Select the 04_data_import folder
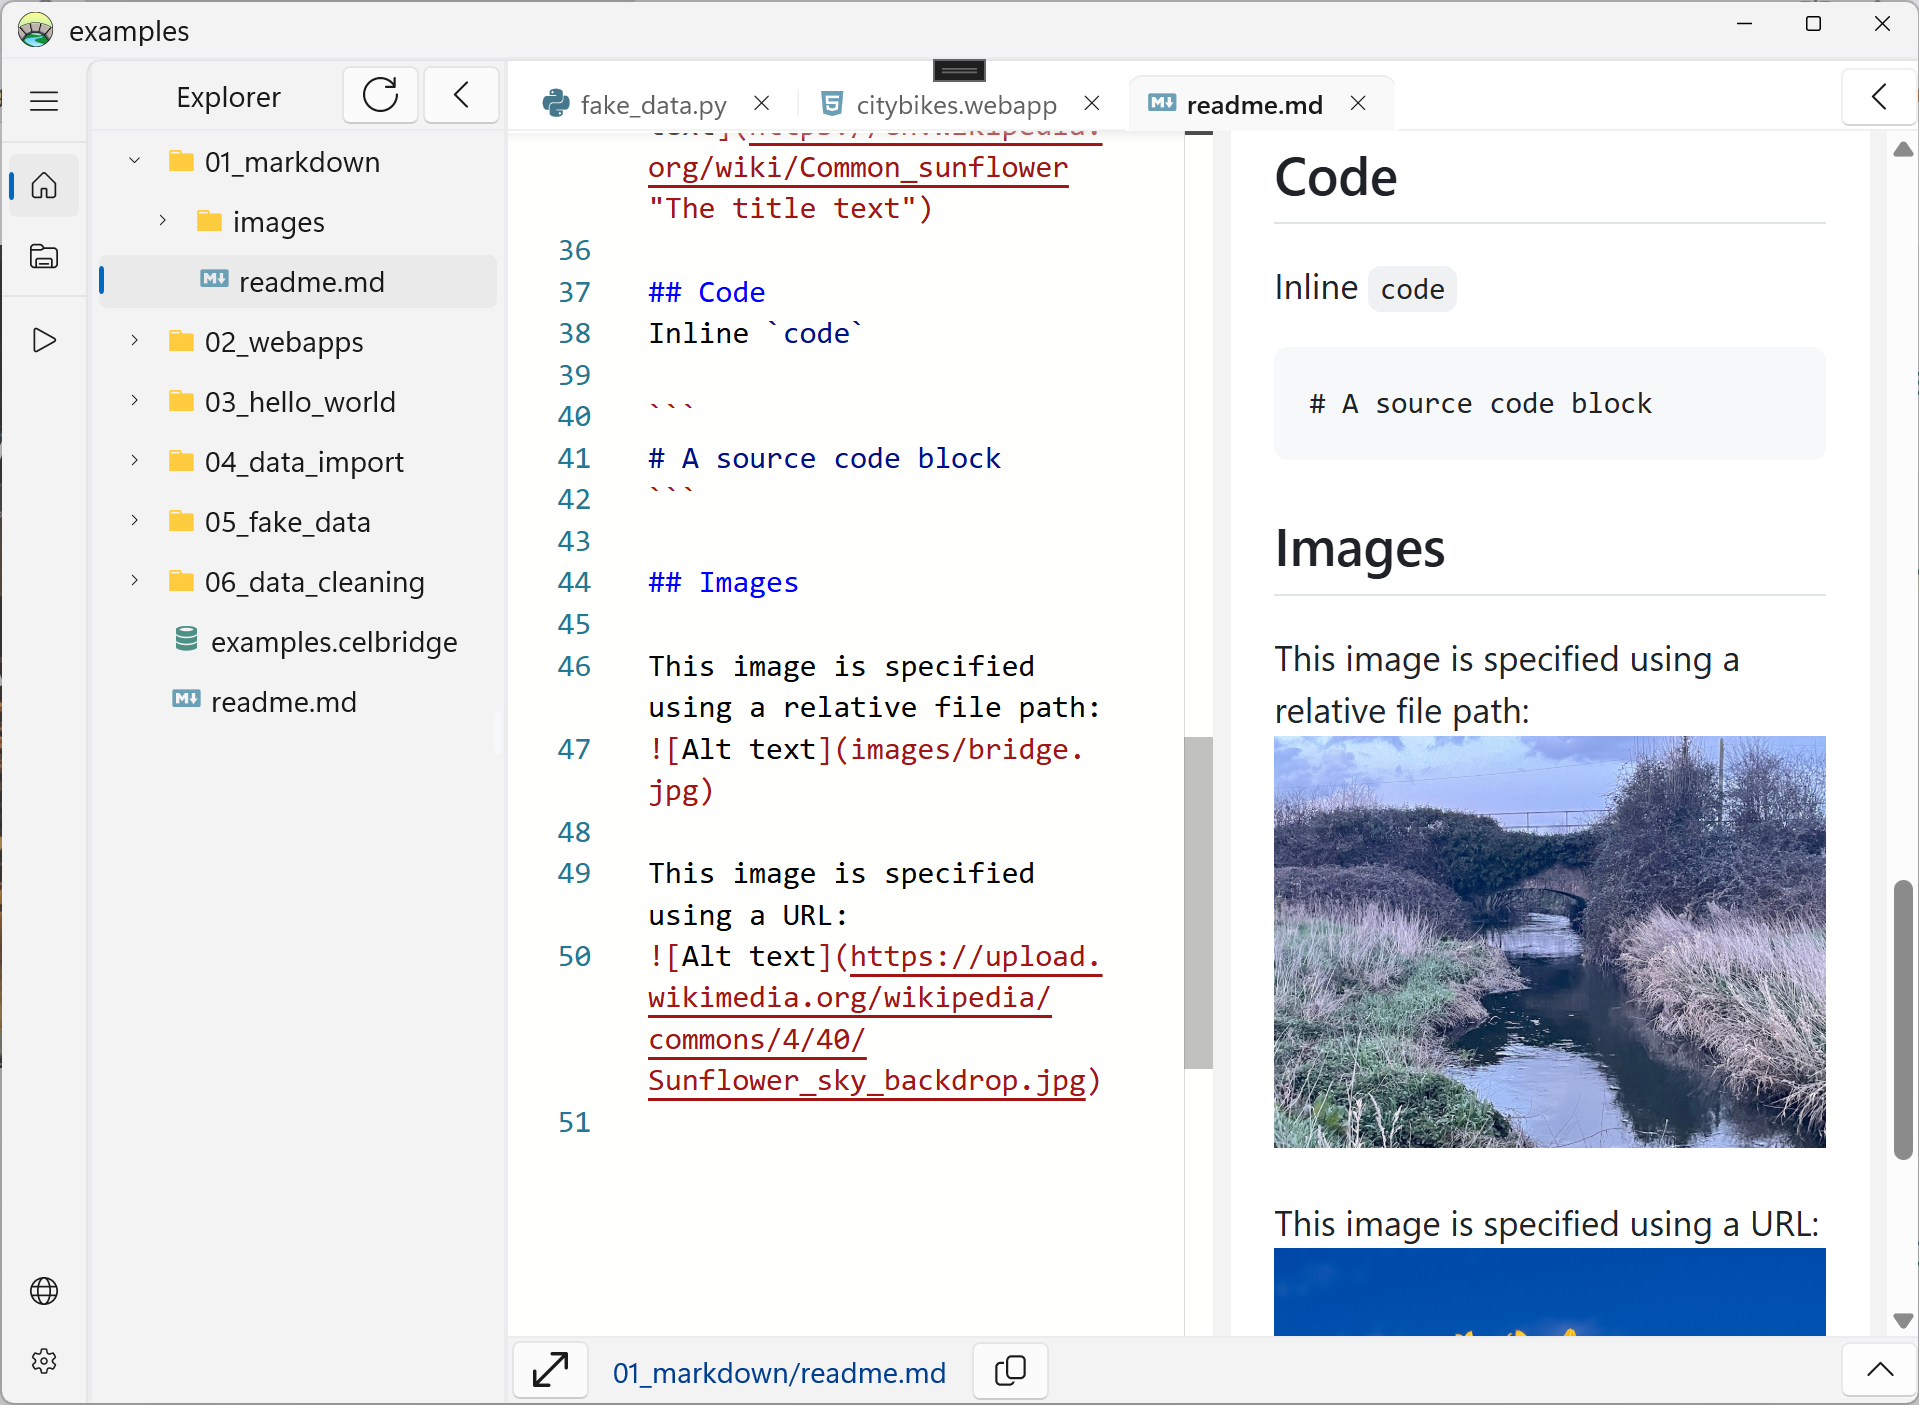 (304, 462)
